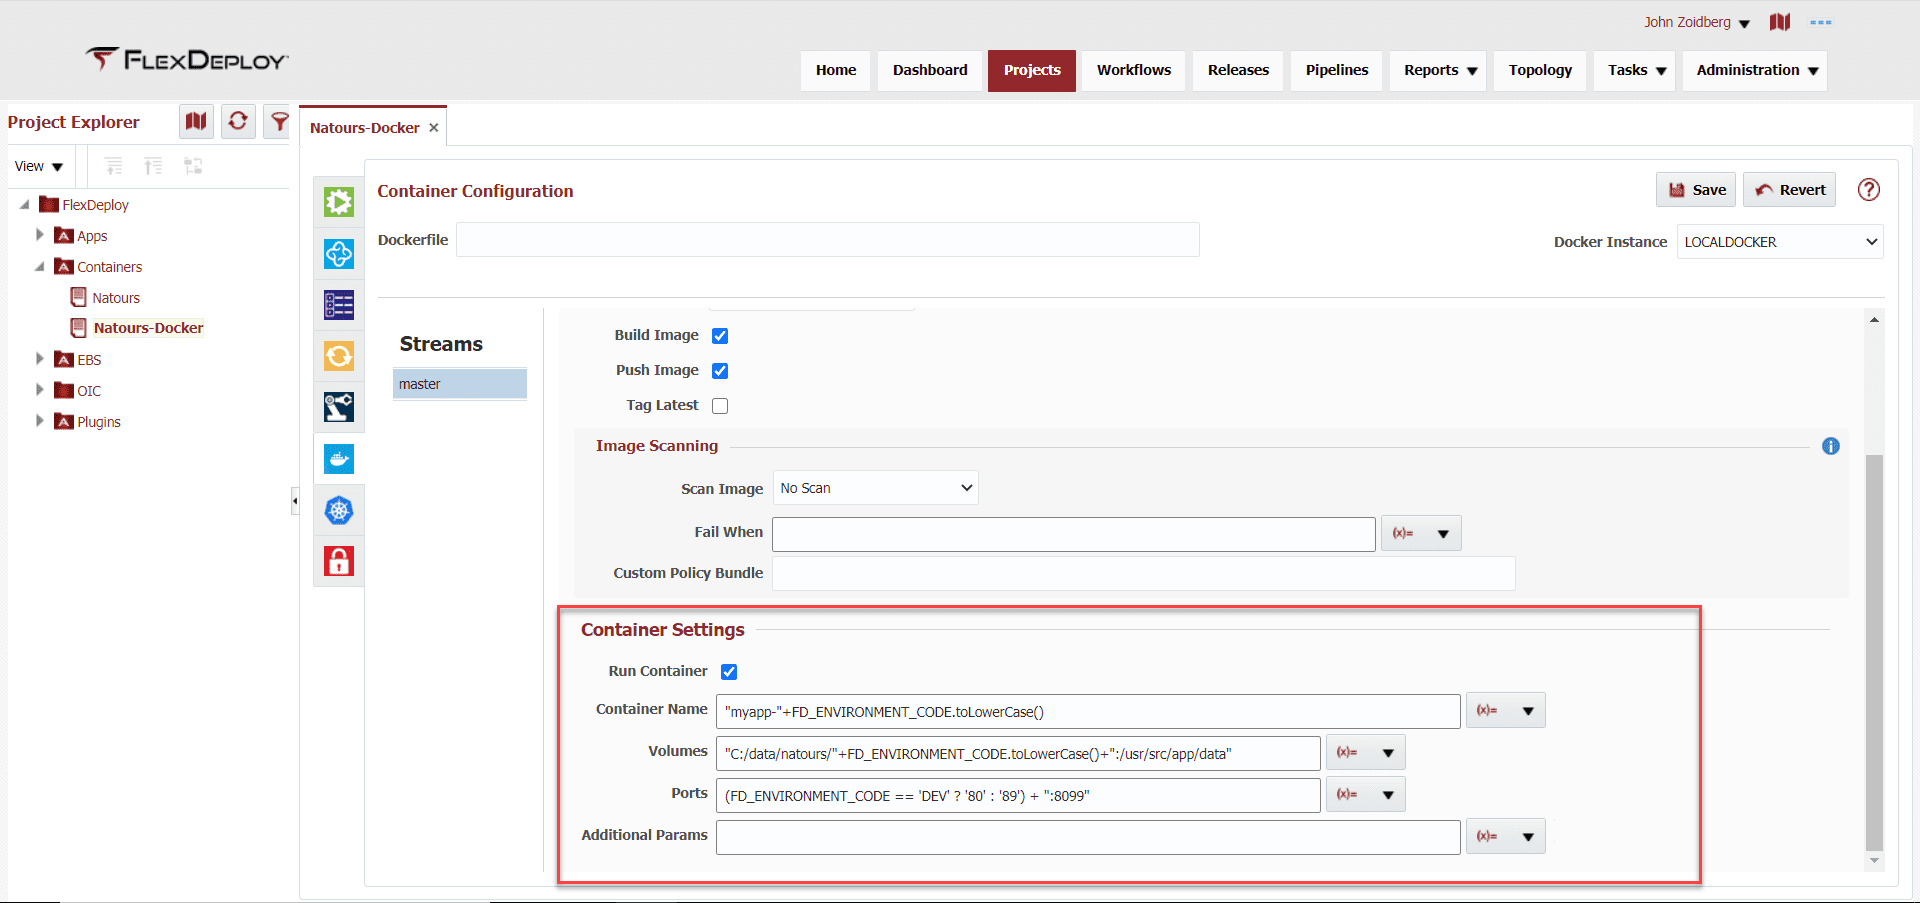Open the Ports expression dropdown
Screen dimensions: 1920x903
coord(1366,794)
